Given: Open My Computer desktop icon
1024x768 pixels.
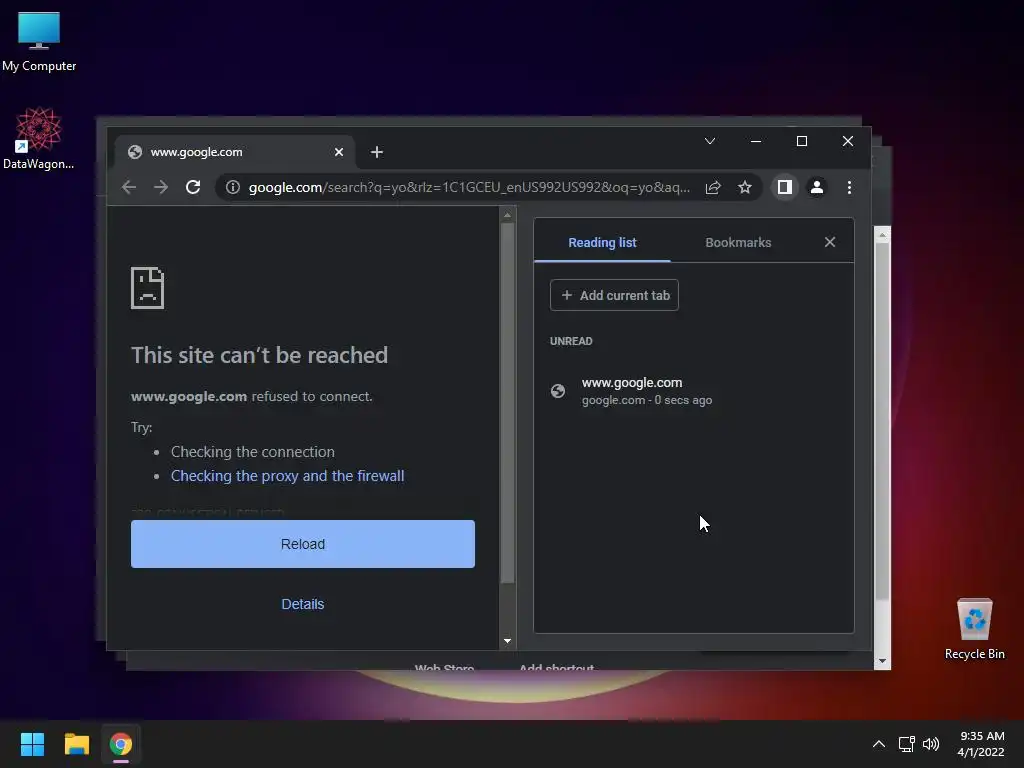Looking at the screenshot, I should [39, 42].
